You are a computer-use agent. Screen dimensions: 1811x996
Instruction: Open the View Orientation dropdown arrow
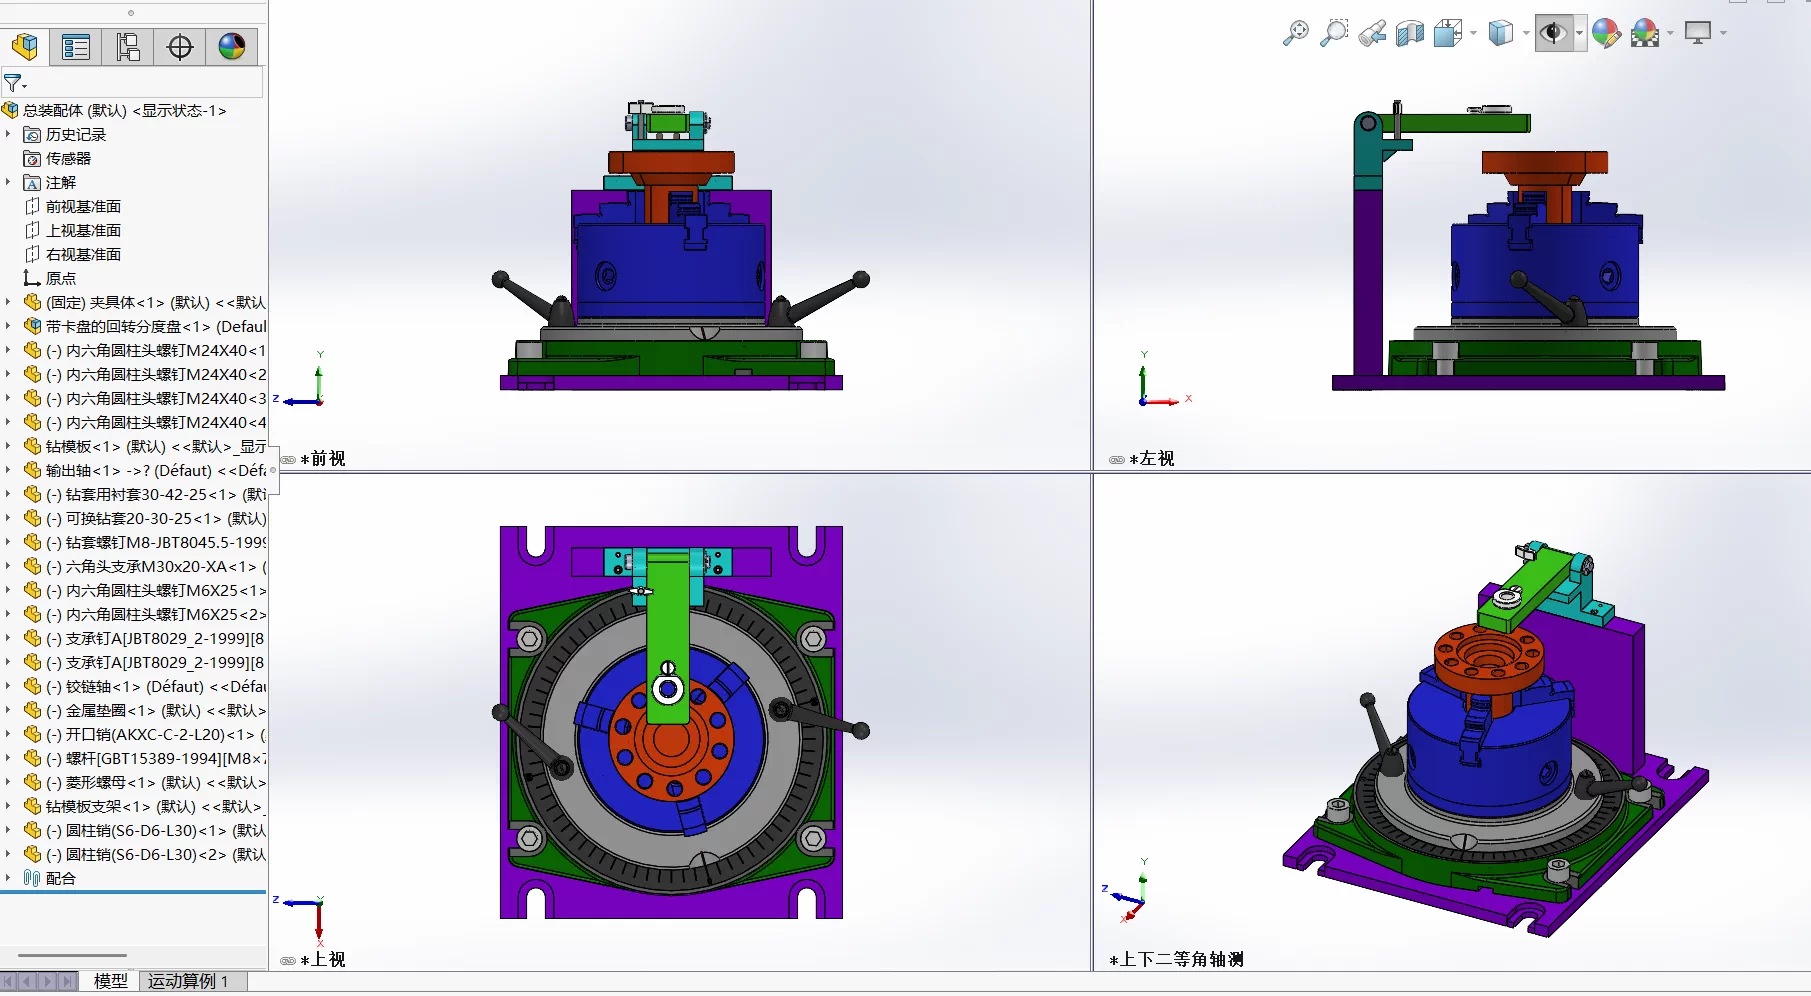click(x=1472, y=33)
